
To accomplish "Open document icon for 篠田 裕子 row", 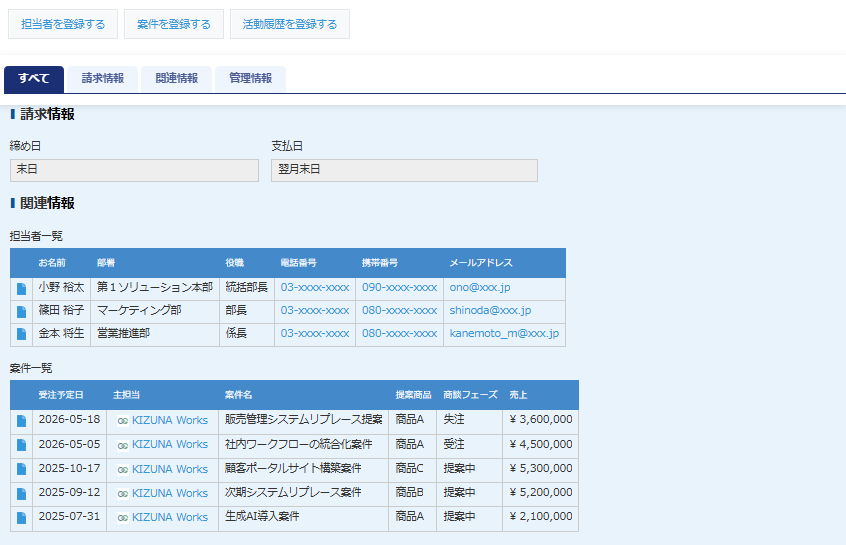I will 22,311.
